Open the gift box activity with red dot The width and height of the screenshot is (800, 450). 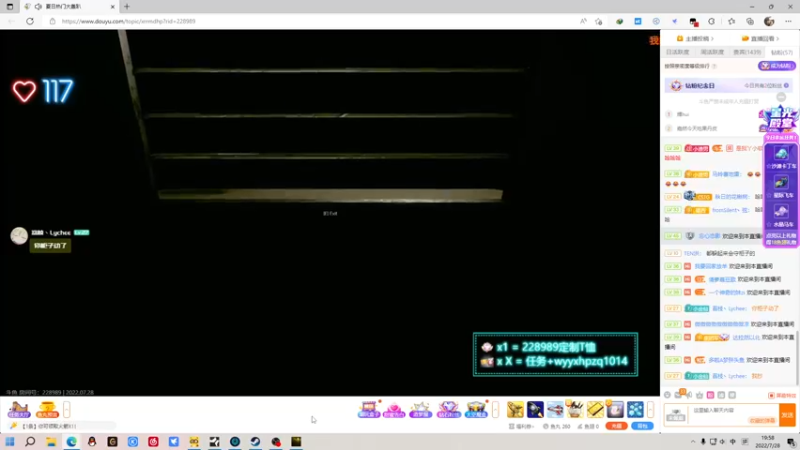click(368, 409)
